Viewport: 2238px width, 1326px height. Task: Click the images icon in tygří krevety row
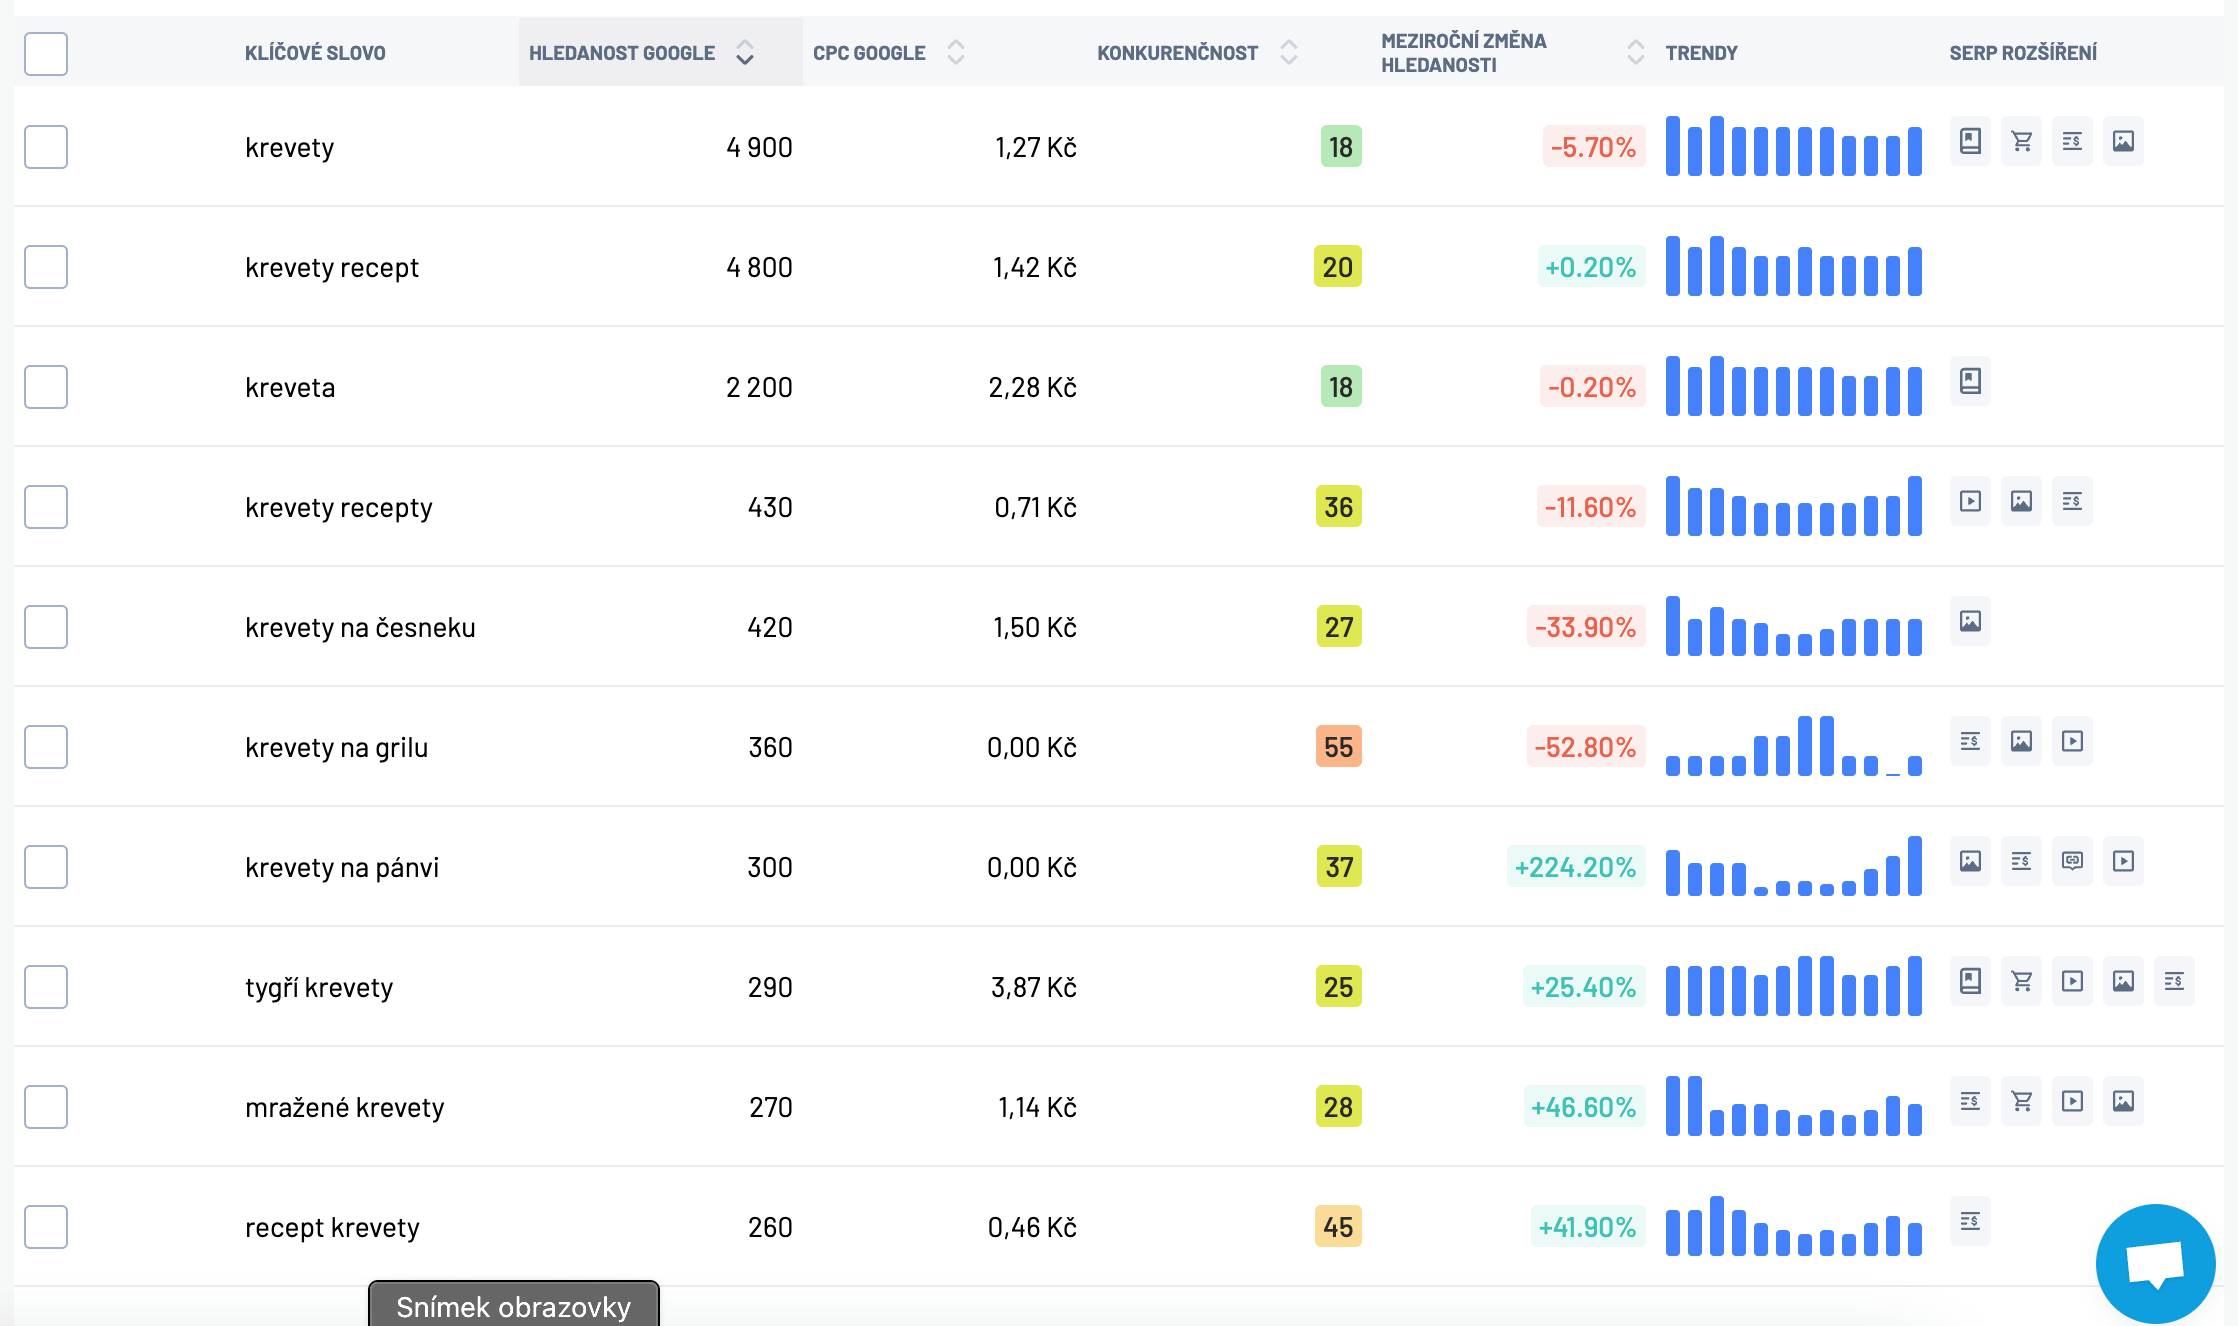pyautogui.click(x=2123, y=981)
